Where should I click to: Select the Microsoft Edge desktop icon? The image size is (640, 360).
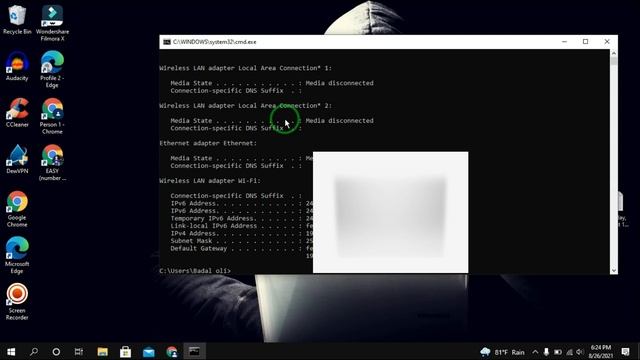pos(17,256)
